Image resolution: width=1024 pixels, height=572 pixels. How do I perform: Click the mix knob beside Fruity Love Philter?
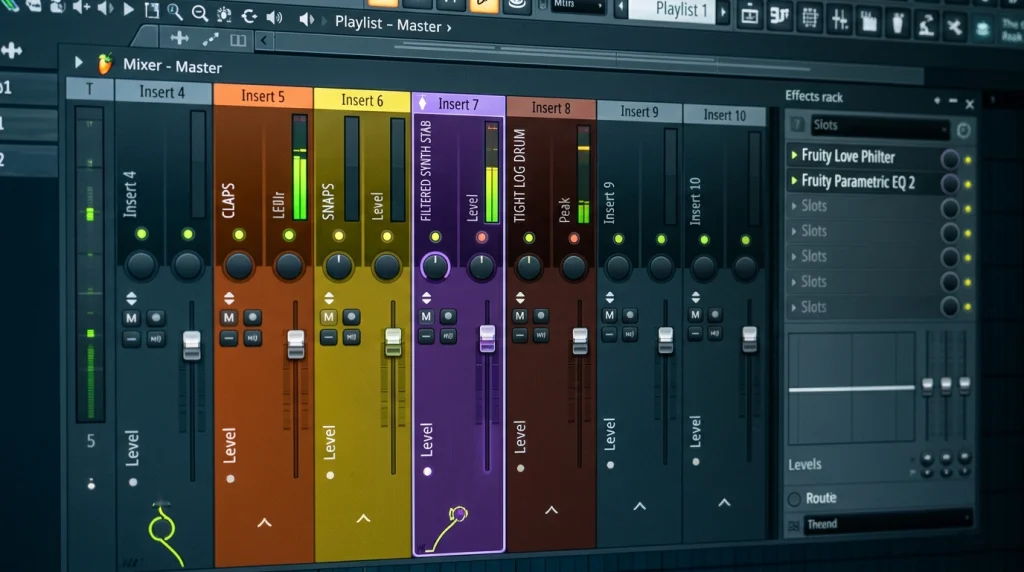949,159
